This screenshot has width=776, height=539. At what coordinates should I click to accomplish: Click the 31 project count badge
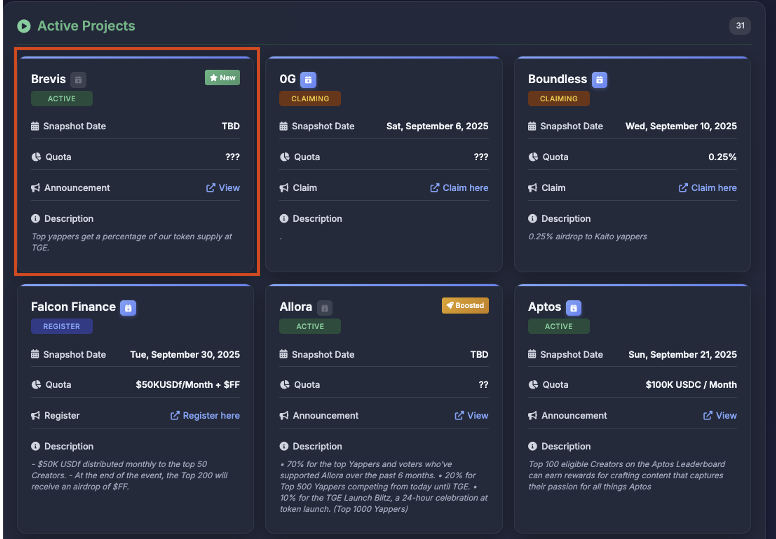pyautogui.click(x=740, y=26)
